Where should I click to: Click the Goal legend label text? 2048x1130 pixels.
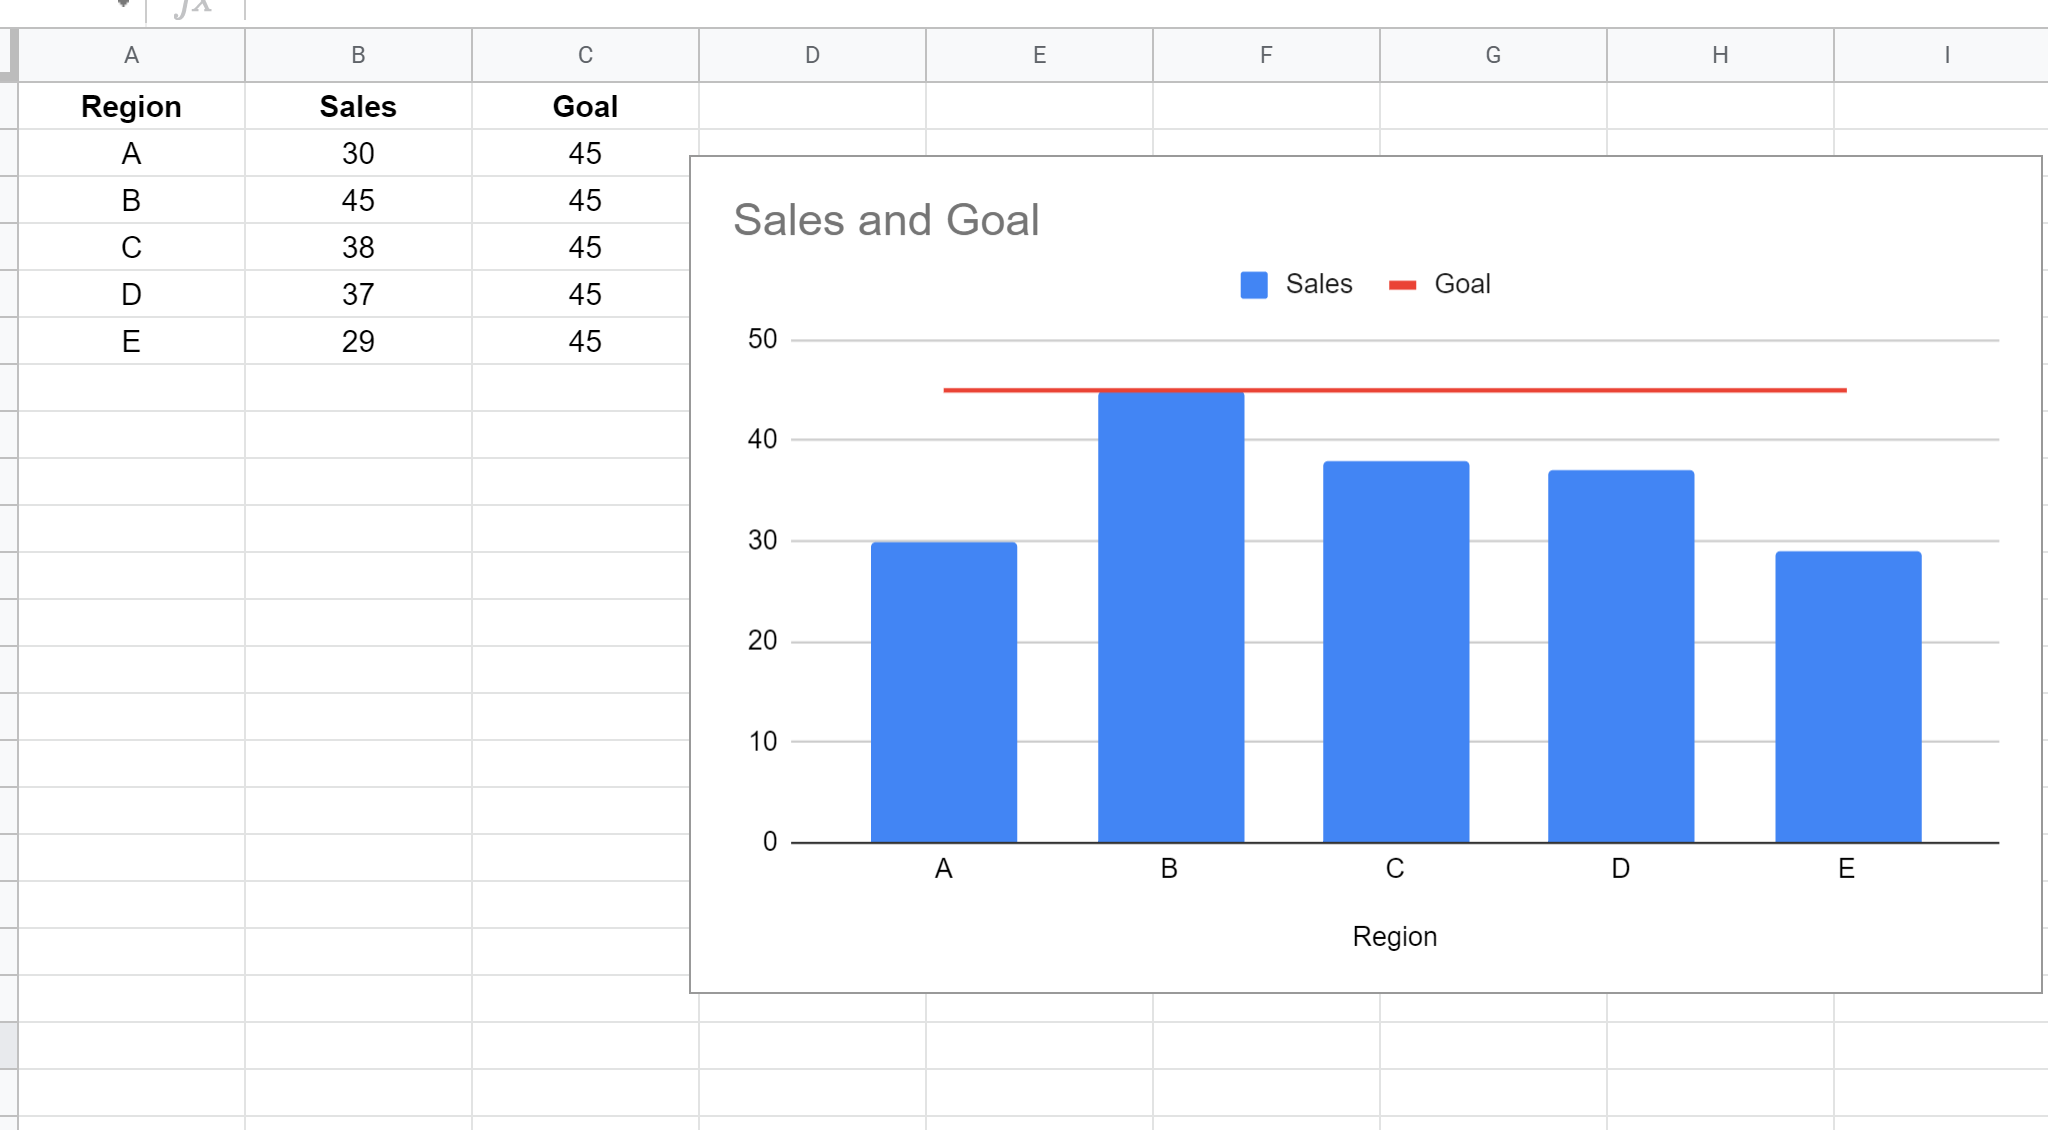point(1462,284)
